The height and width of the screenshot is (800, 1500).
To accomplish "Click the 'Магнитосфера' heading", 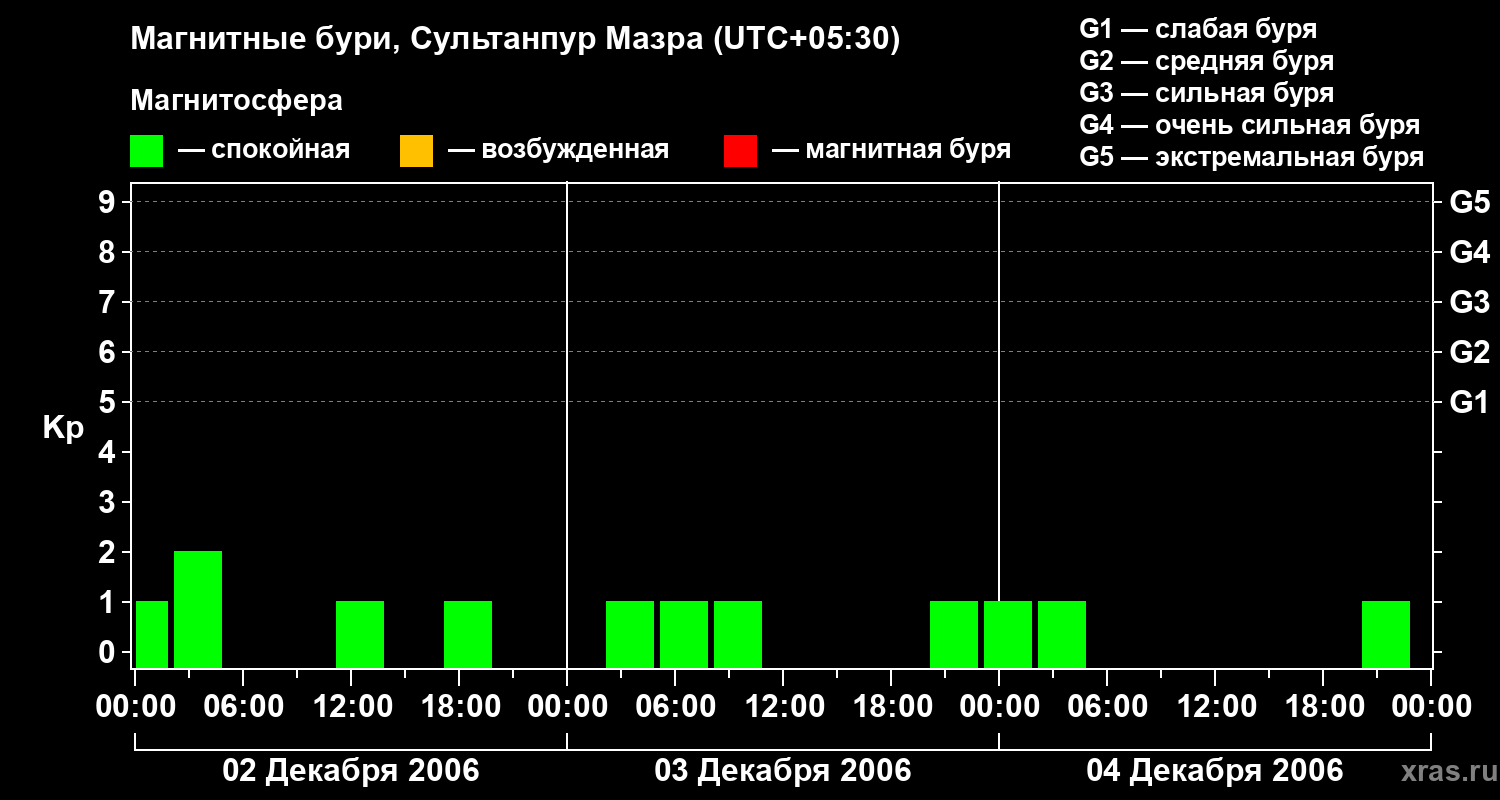I will pos(236,101).
